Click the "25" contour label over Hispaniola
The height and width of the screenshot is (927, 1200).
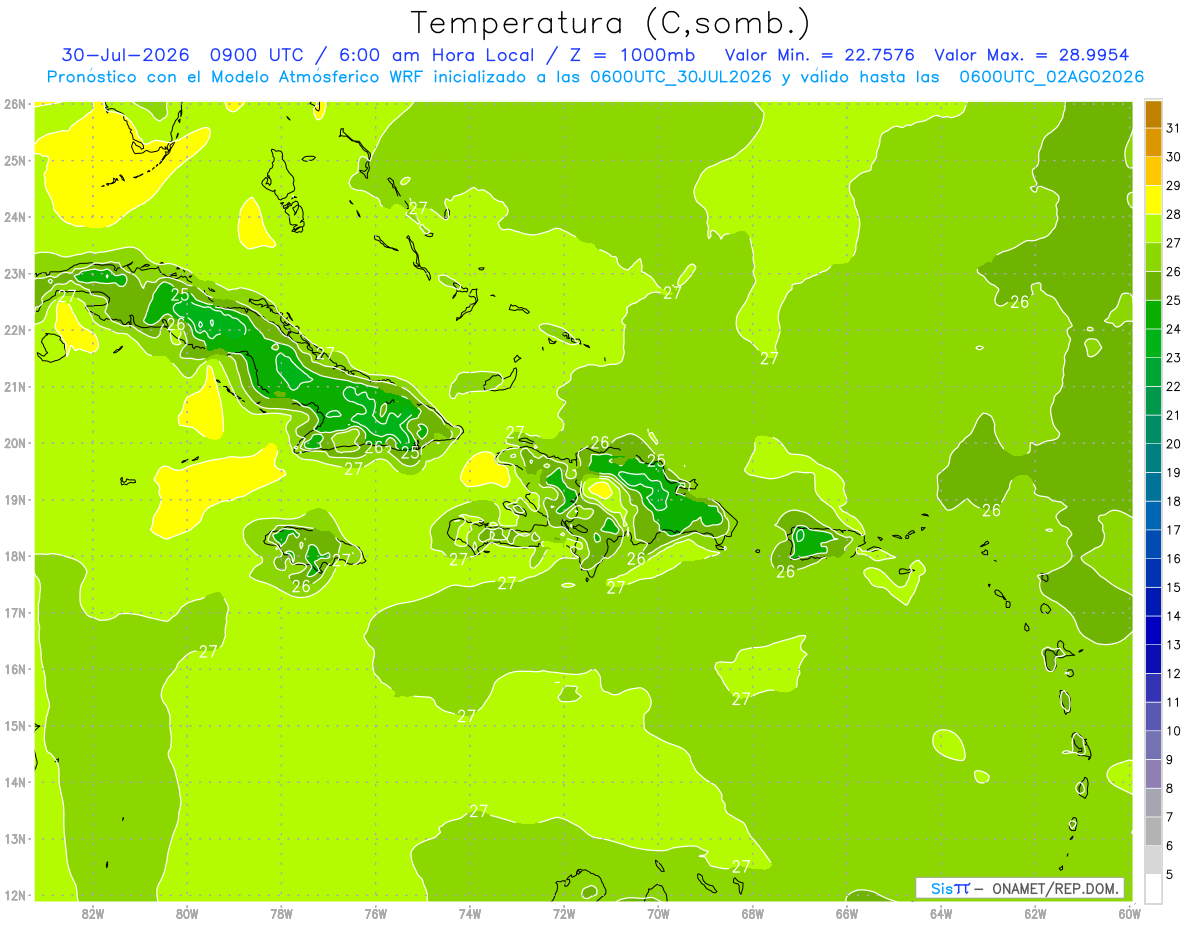click(x=656, y=461)
